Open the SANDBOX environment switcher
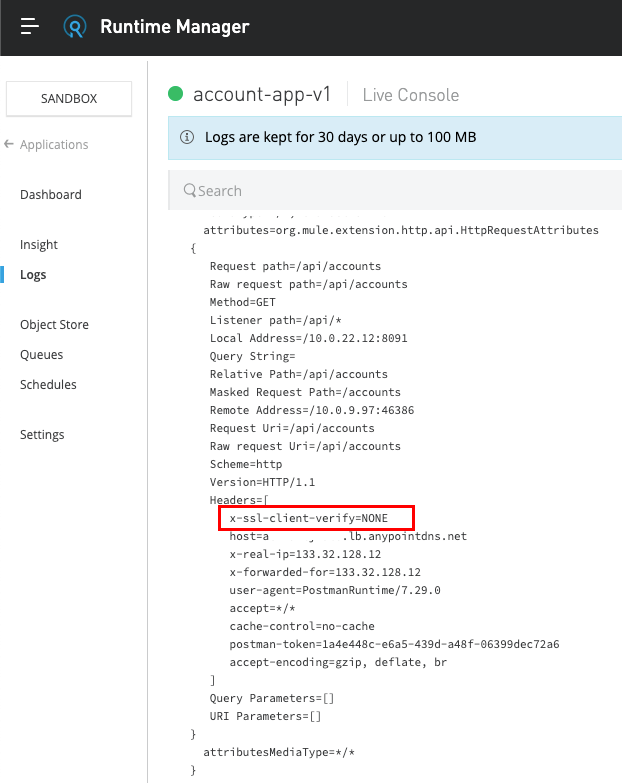This screenshot has height=783, width=622. click(x=69, y=99)
